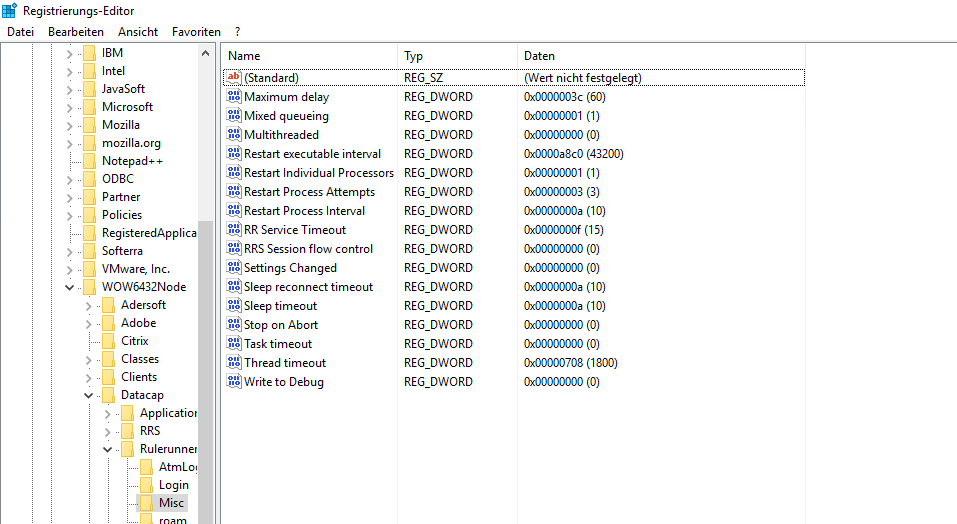Select the Adersoft key

click(143, 304)
